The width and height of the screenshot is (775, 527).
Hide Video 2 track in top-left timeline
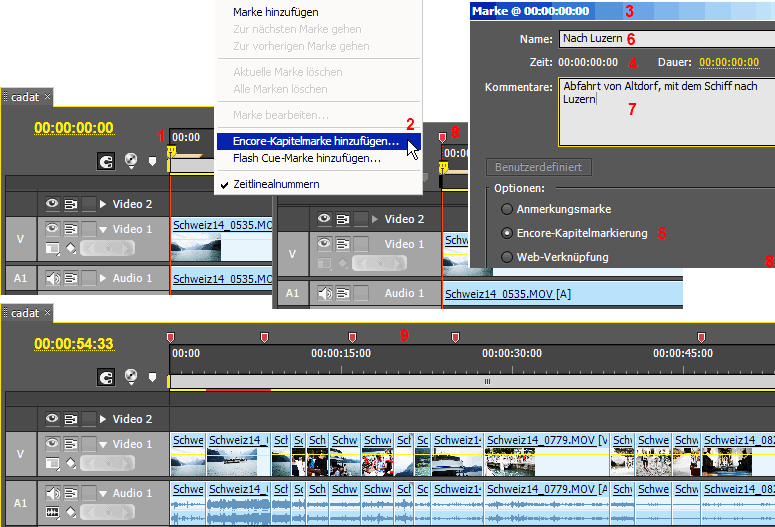coord(52,203)
